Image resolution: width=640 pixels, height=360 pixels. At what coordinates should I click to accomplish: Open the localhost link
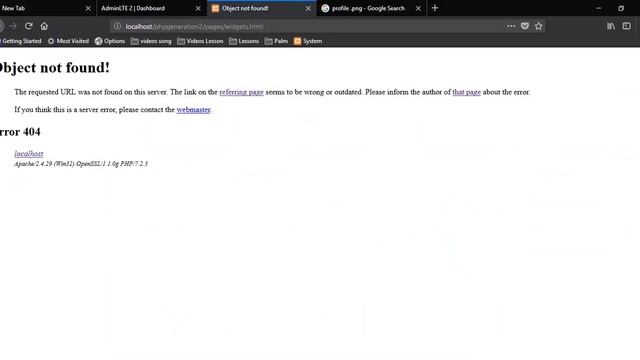click(x=29, y=154)
